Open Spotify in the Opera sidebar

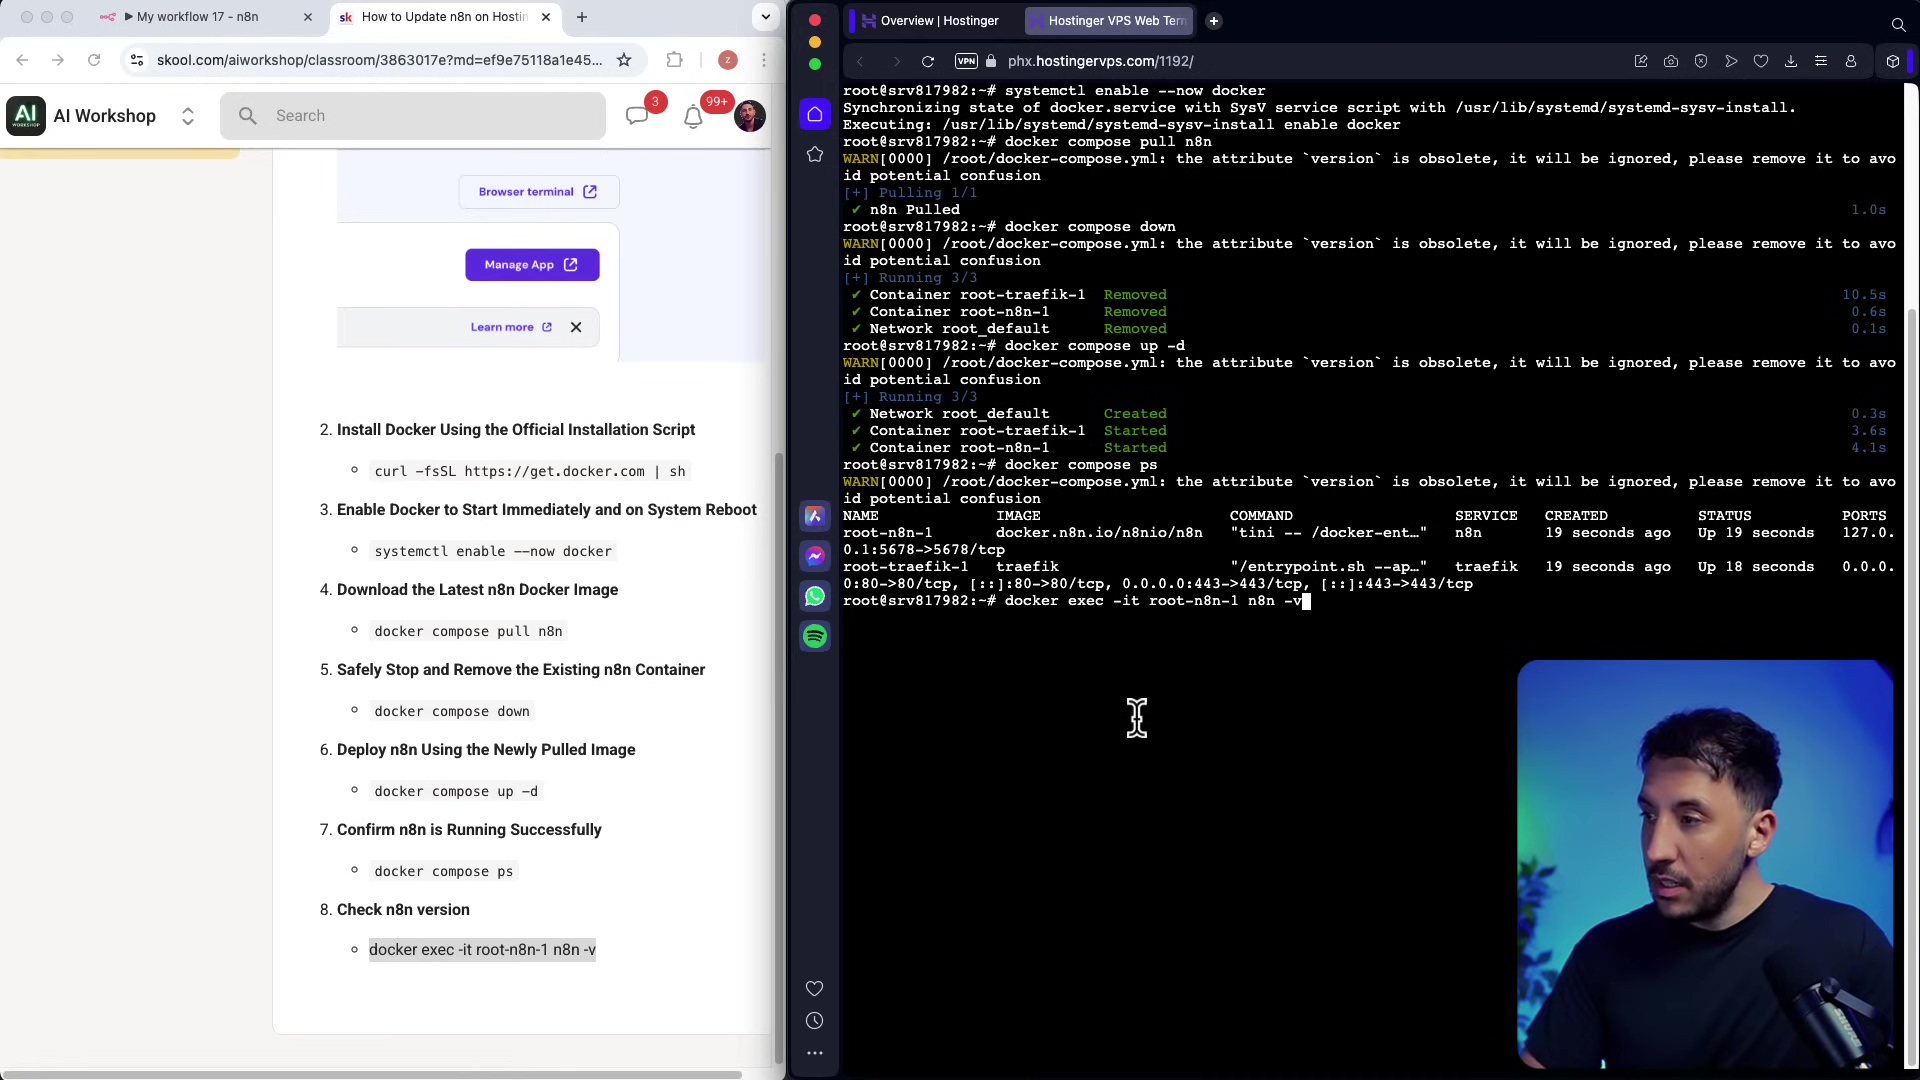point(815,636)
